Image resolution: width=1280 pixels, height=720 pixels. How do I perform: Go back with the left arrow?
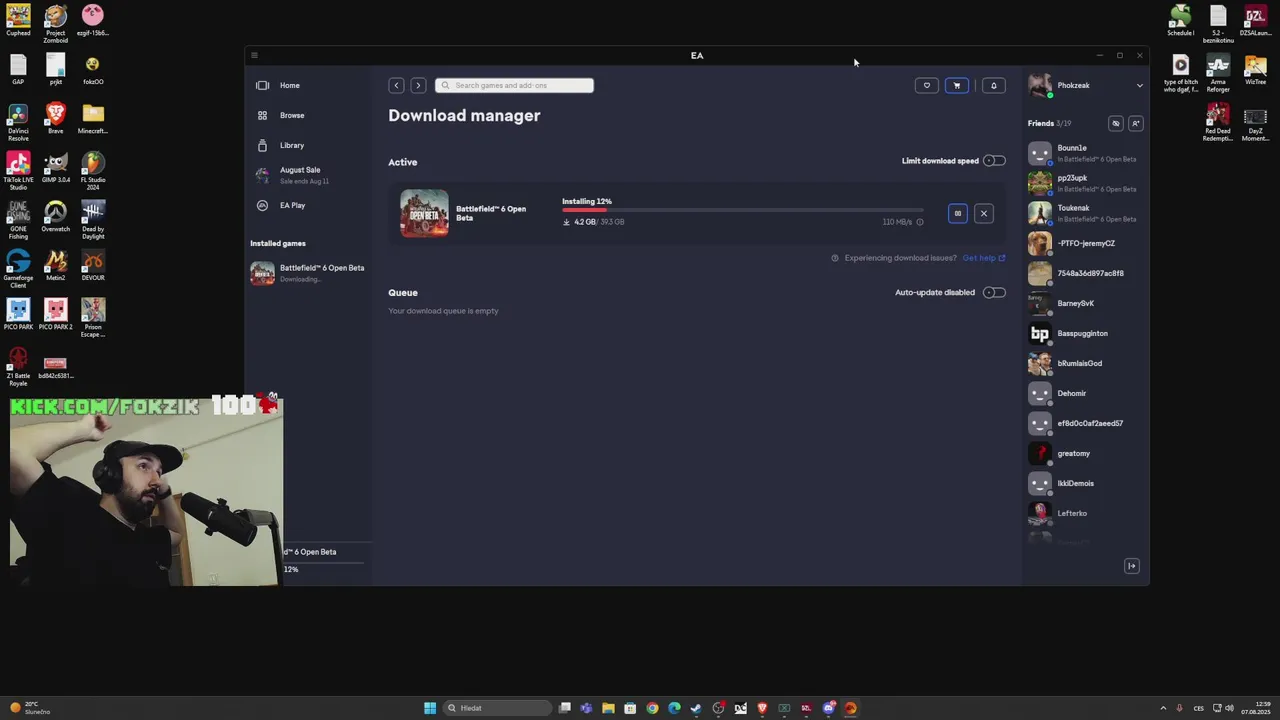pyautogui.click(x=397, y=86)
